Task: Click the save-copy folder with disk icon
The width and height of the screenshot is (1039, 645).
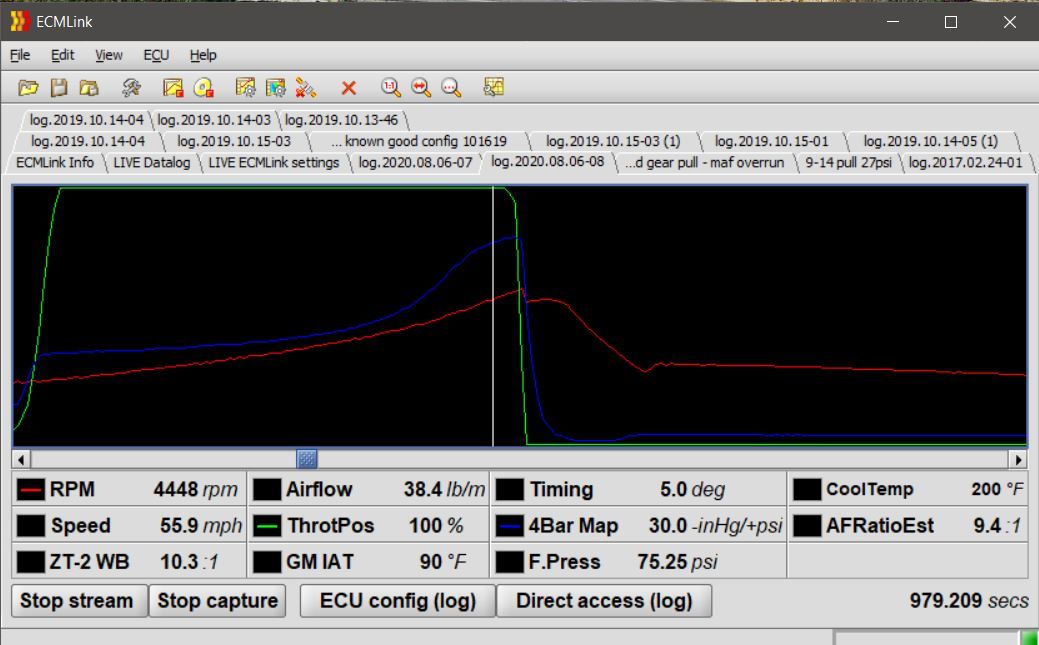Action: coord(89,88)
